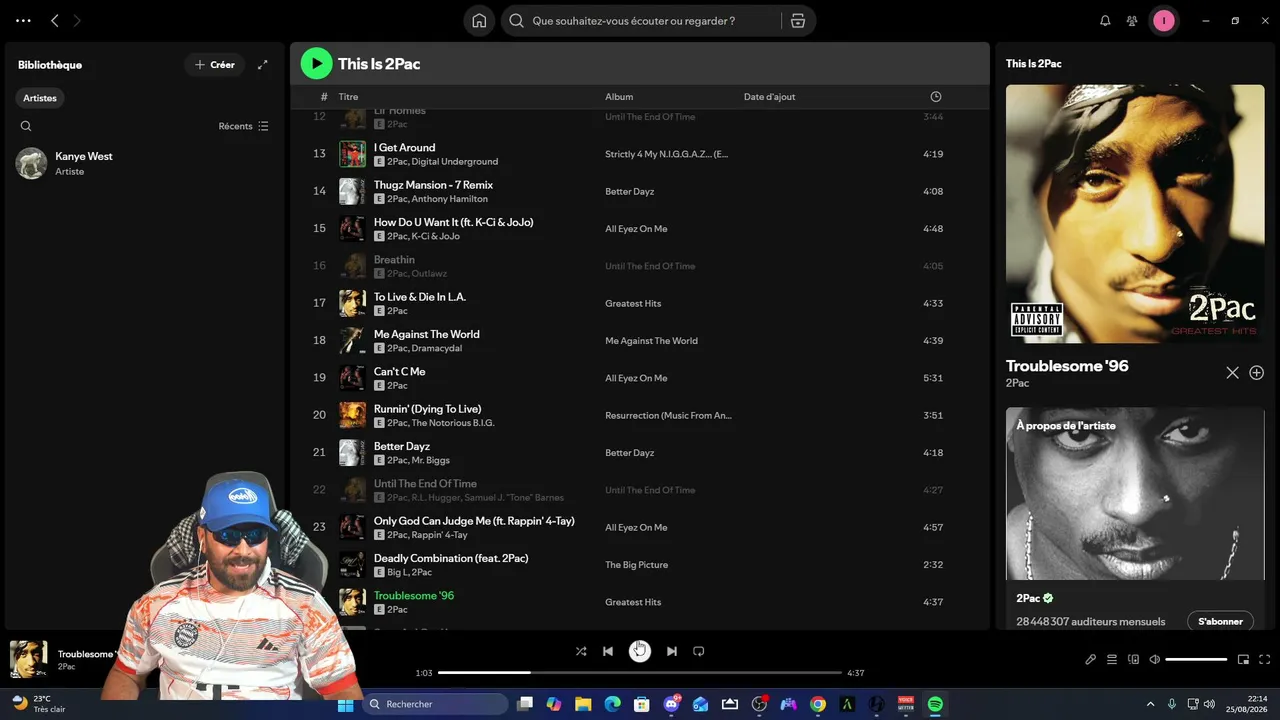This screenshot has height=720, width=1280.
Task: Enter full screen mode
Action: 1264,660
